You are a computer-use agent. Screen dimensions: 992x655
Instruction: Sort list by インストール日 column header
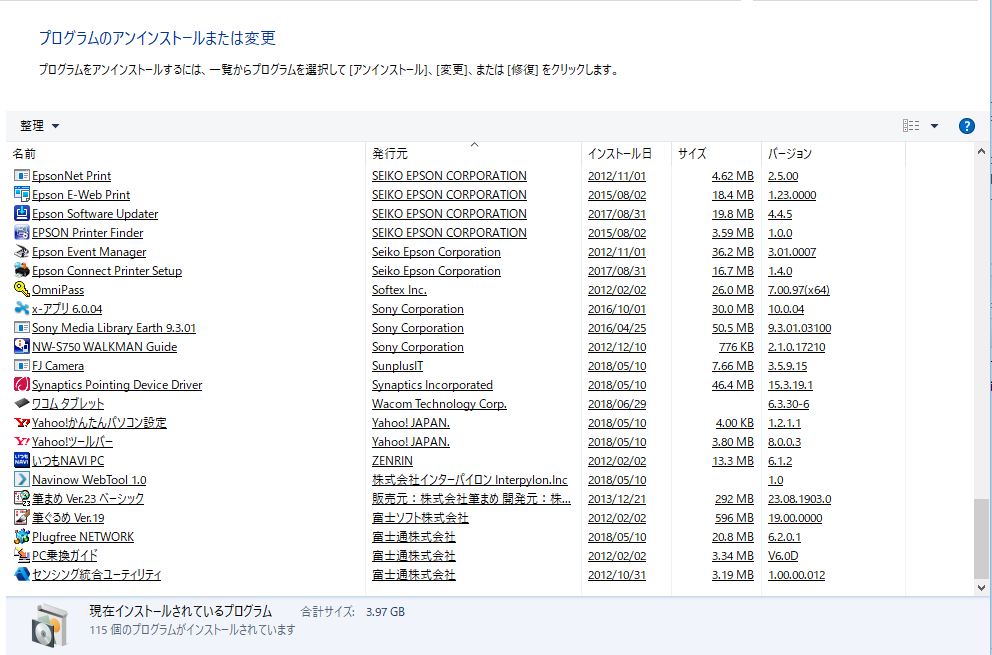point(620,154)
